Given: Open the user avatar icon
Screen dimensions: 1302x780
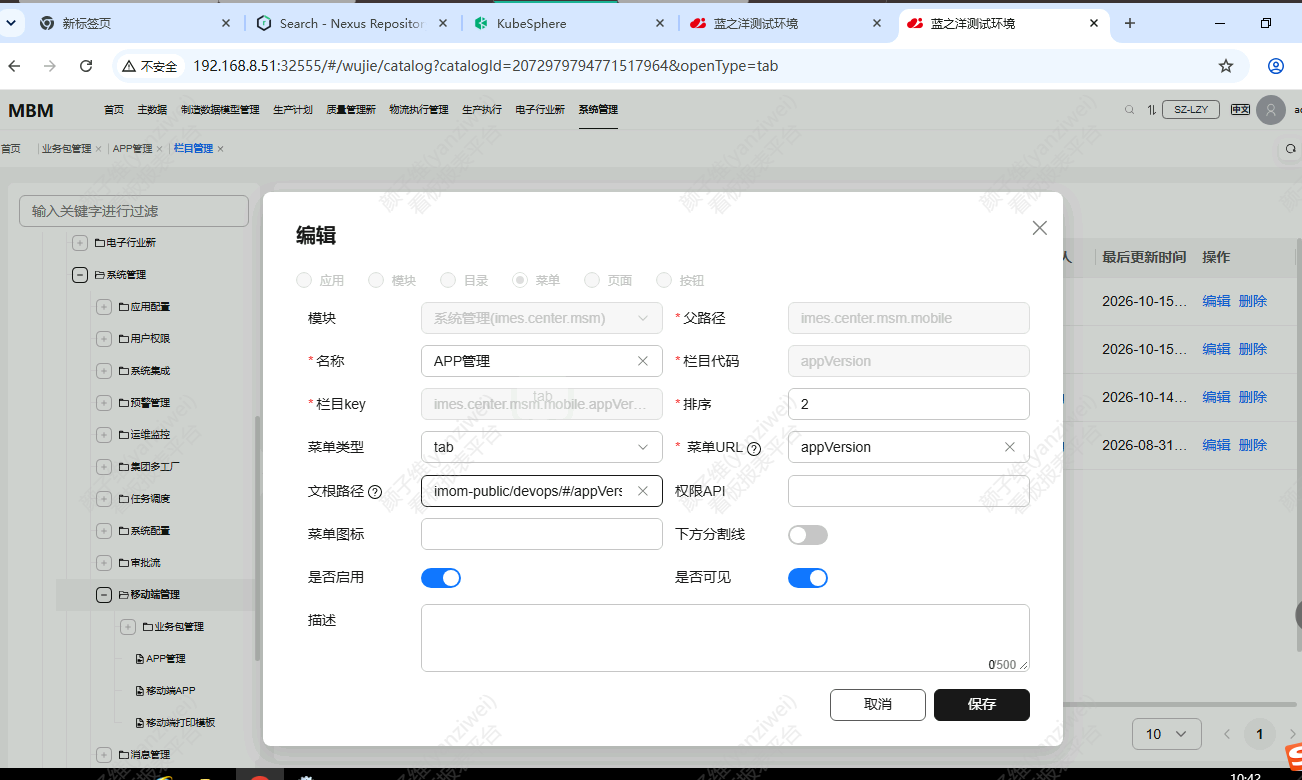Looking at the screenshot, I should 1271,110.
